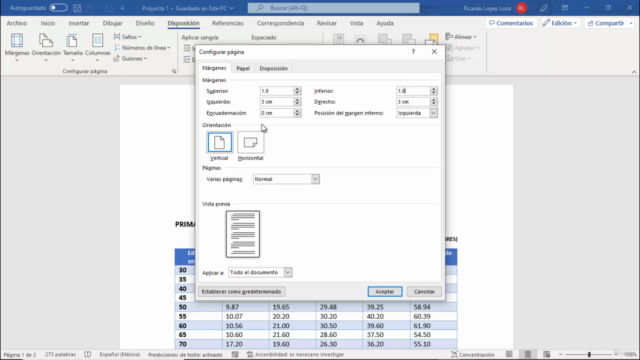Screen dimensions: 640x360
Task: Adjust the Inferior margin spinner
Action: 433,91
